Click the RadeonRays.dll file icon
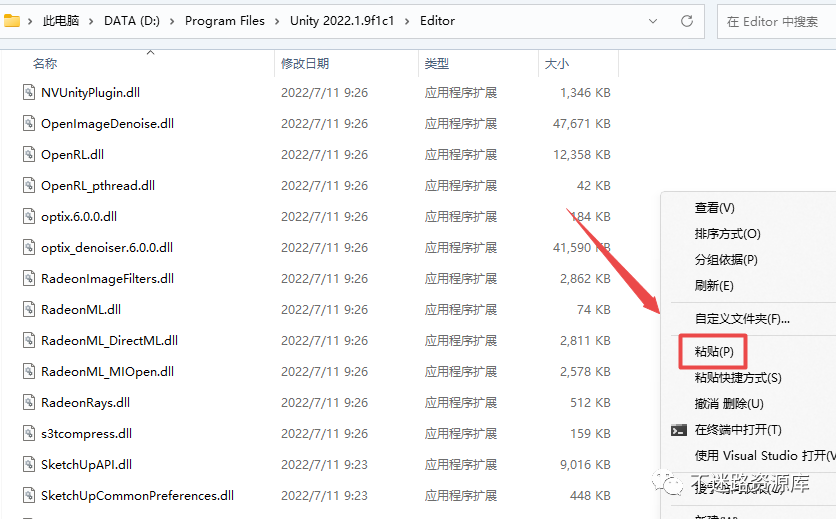This screenshot has height=519, width=836. [x=29, y=402]
